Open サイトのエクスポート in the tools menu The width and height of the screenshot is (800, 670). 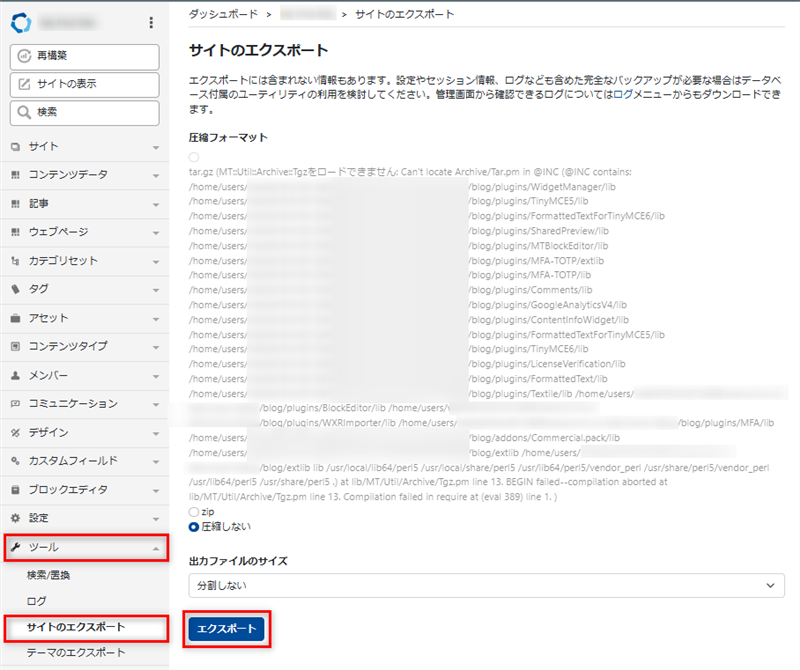pos(76,627)
